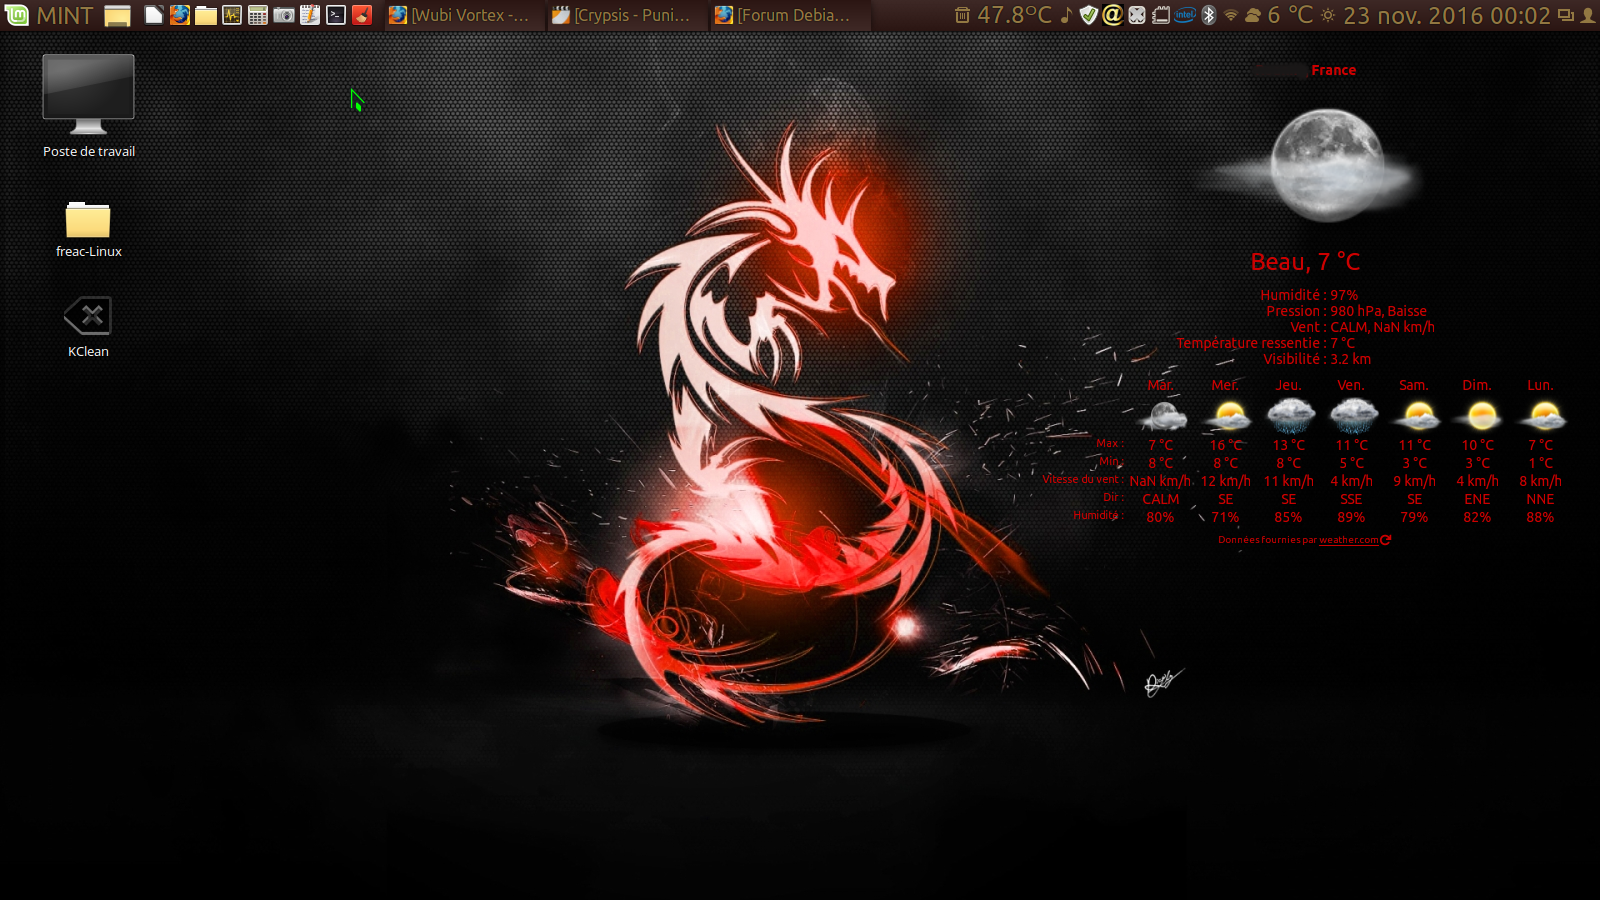This screenshot has height=900, width=1600.
Task: Launch the red broom cleaner application
Action: [362, 15]
